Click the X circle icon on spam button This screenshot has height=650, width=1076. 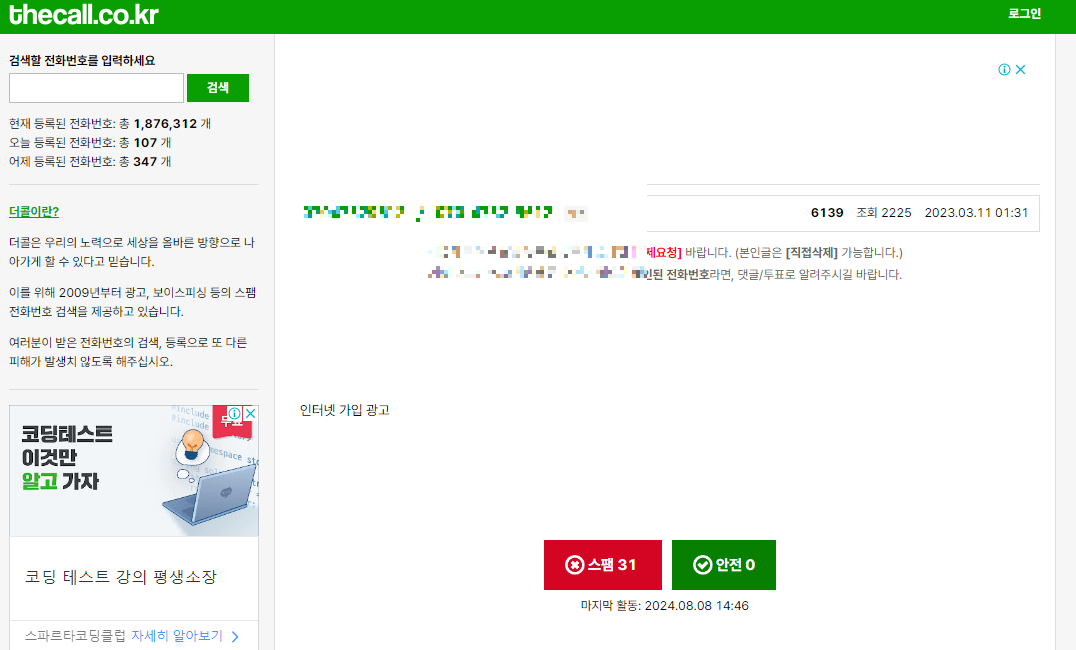574,565
